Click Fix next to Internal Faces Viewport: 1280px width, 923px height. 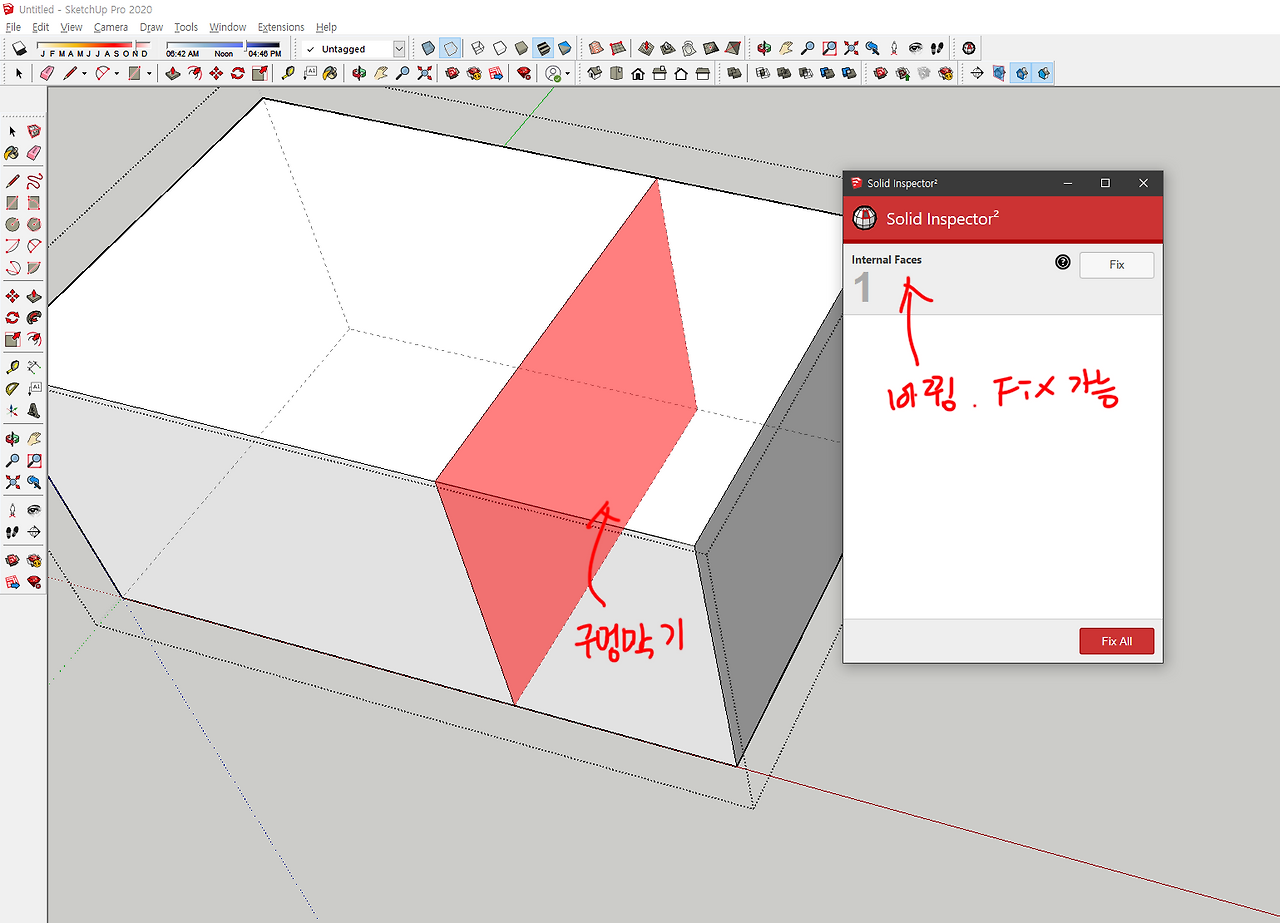[x=1116, y=264]
